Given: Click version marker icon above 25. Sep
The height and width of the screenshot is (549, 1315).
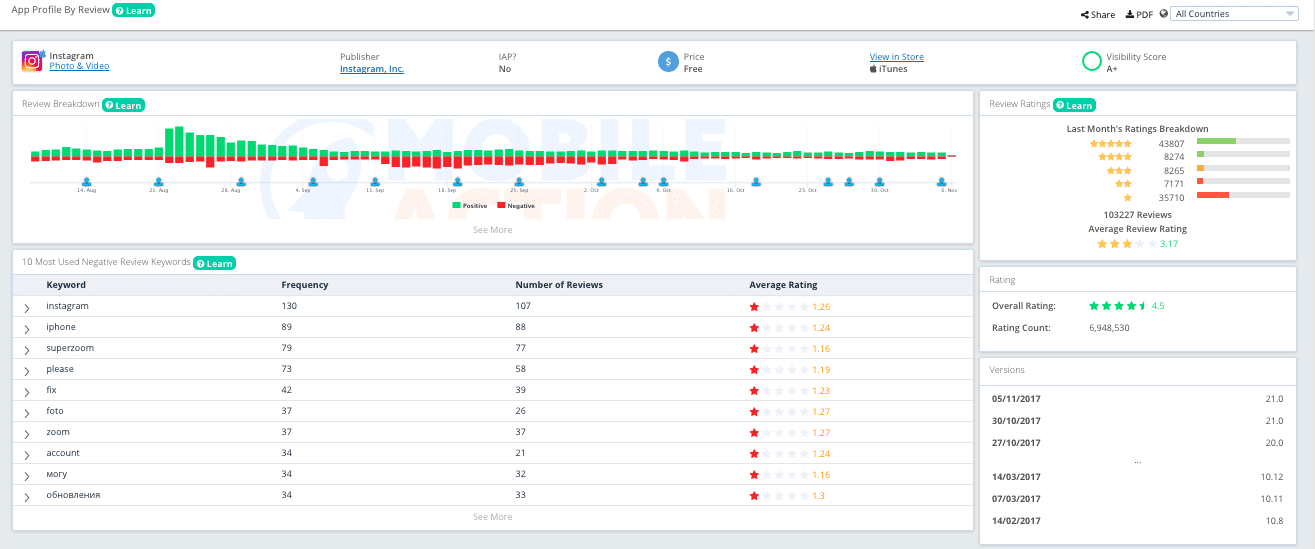Looking at the screenshot, I should tap(519, 182).
